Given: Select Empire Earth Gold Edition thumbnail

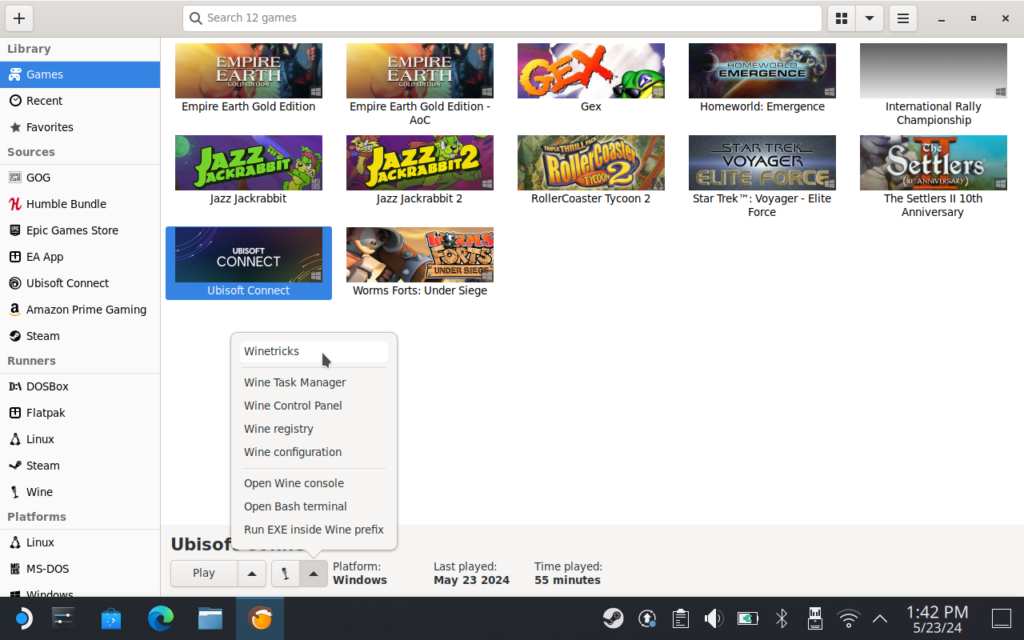Looking at the screenshot, I should point(248,71).
